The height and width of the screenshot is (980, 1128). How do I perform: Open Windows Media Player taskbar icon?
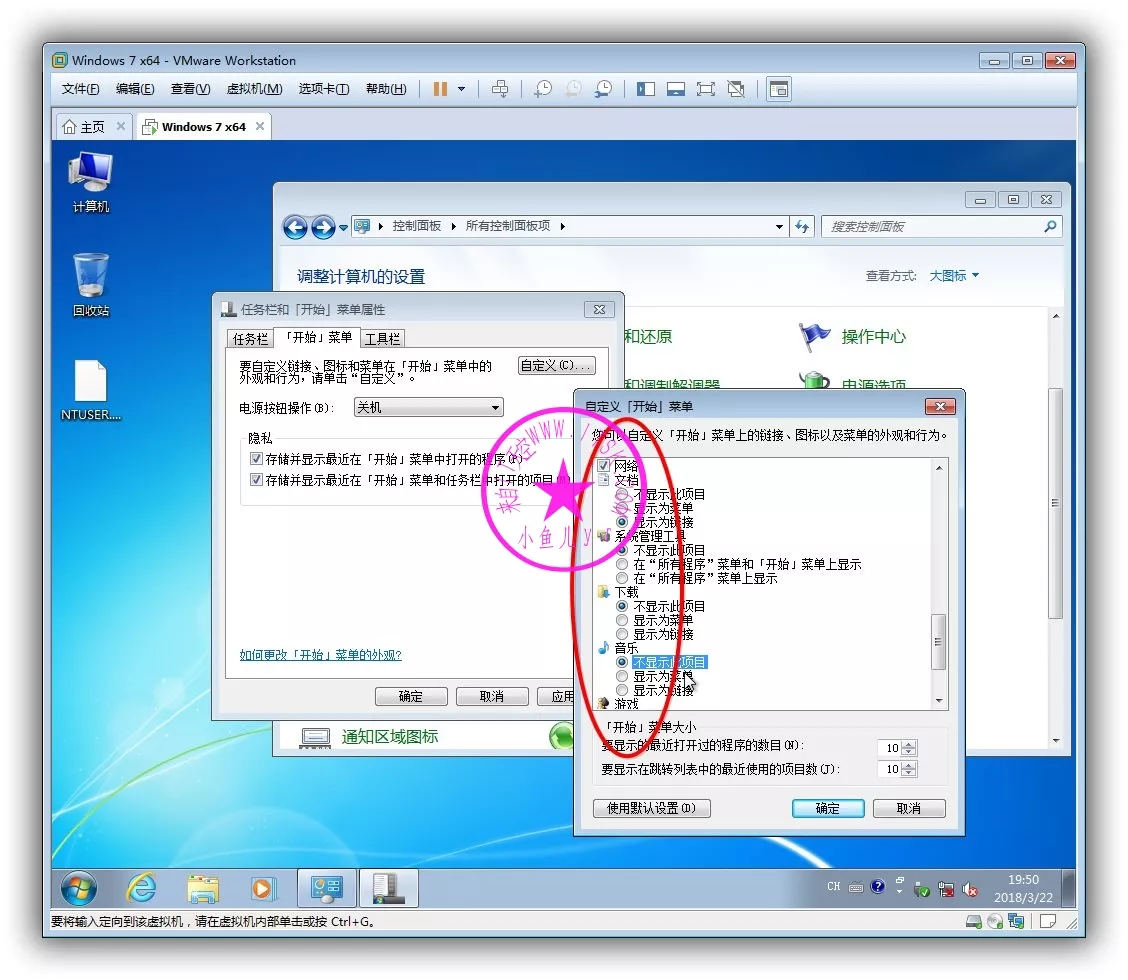pyautogui.click(x=263, y=888)
